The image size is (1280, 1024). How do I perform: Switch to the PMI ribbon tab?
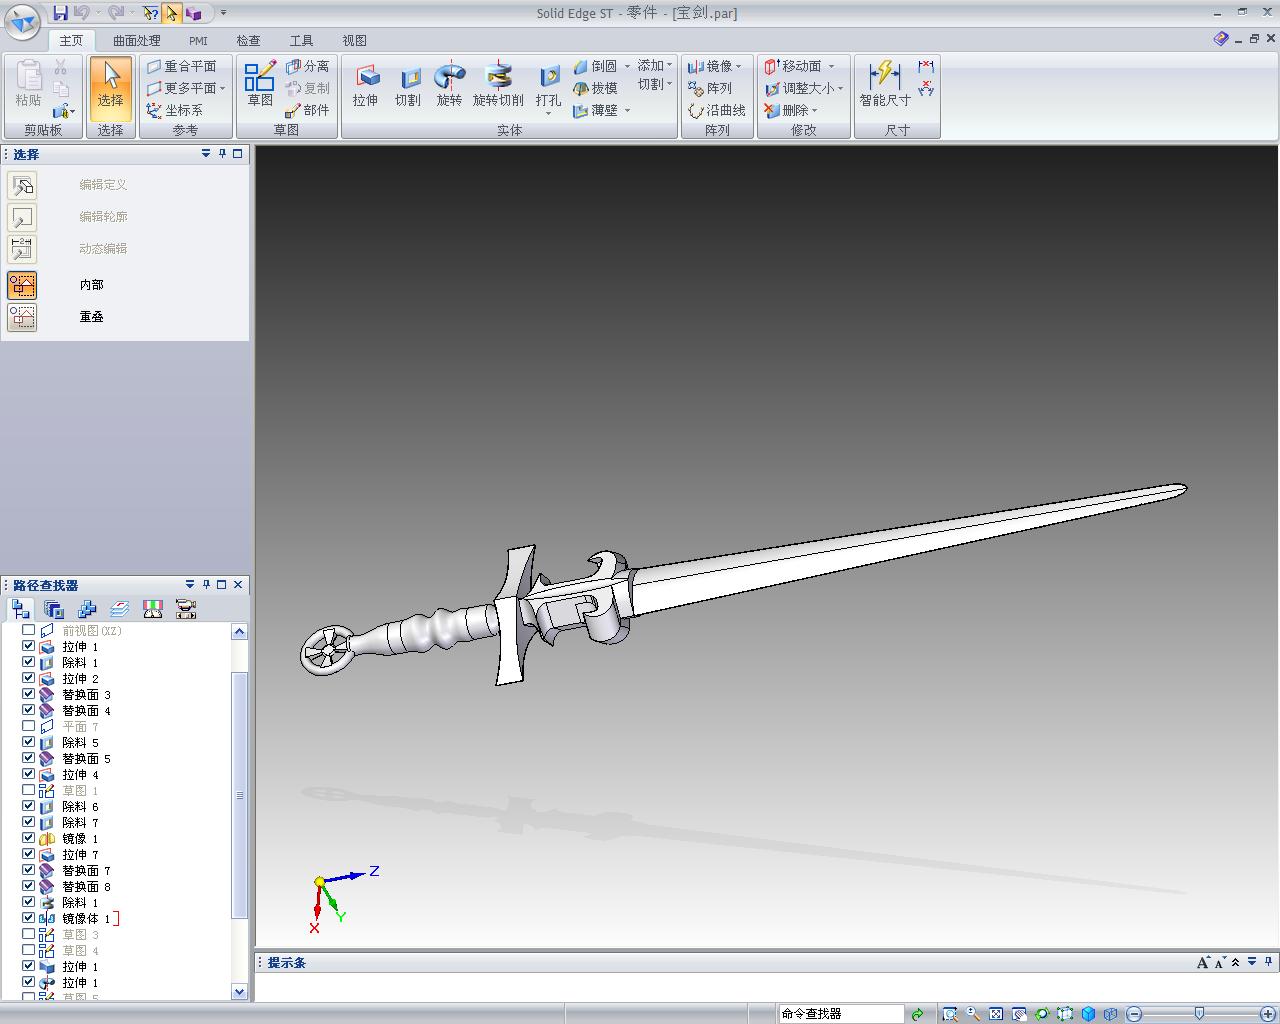pyautogui.click(x=198, y=41)
